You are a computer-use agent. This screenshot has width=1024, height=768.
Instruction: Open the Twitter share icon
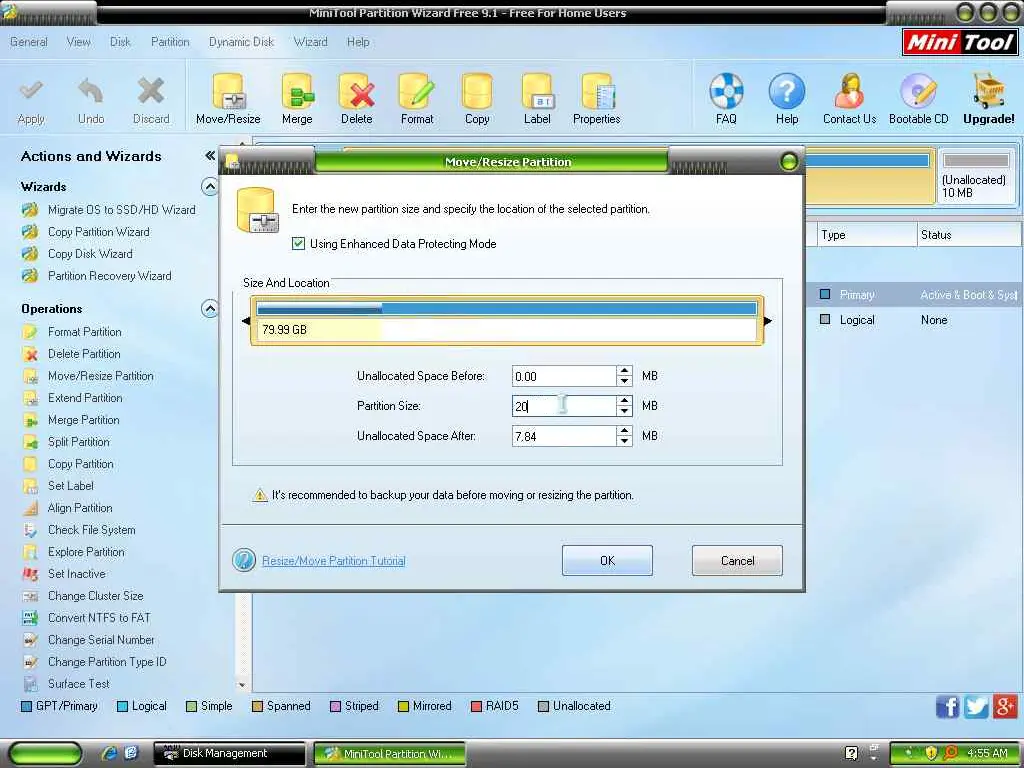pos(976,706)
